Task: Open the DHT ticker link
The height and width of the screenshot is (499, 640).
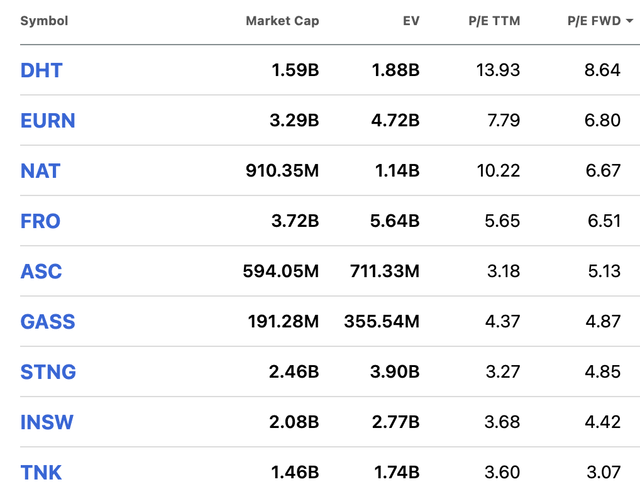Action: [x=41, y=71]
